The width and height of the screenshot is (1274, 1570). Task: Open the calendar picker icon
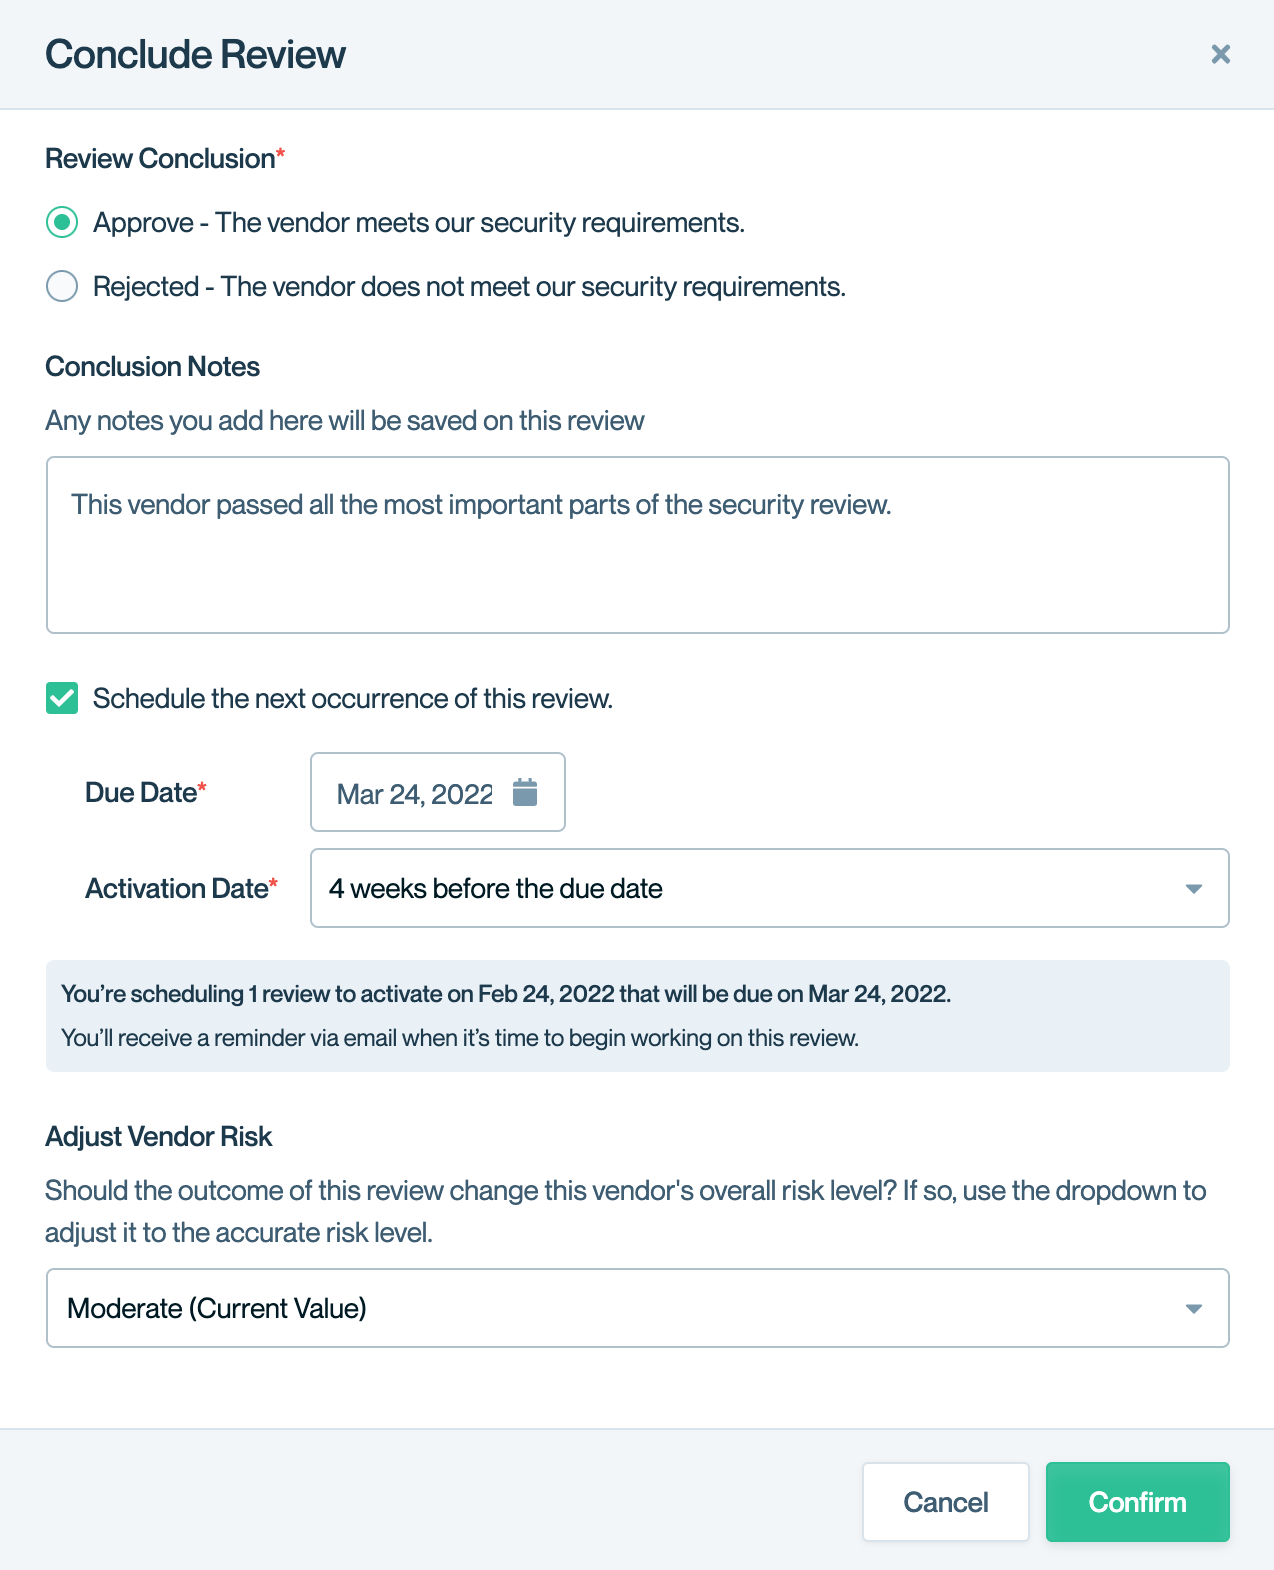click(525, 792)
